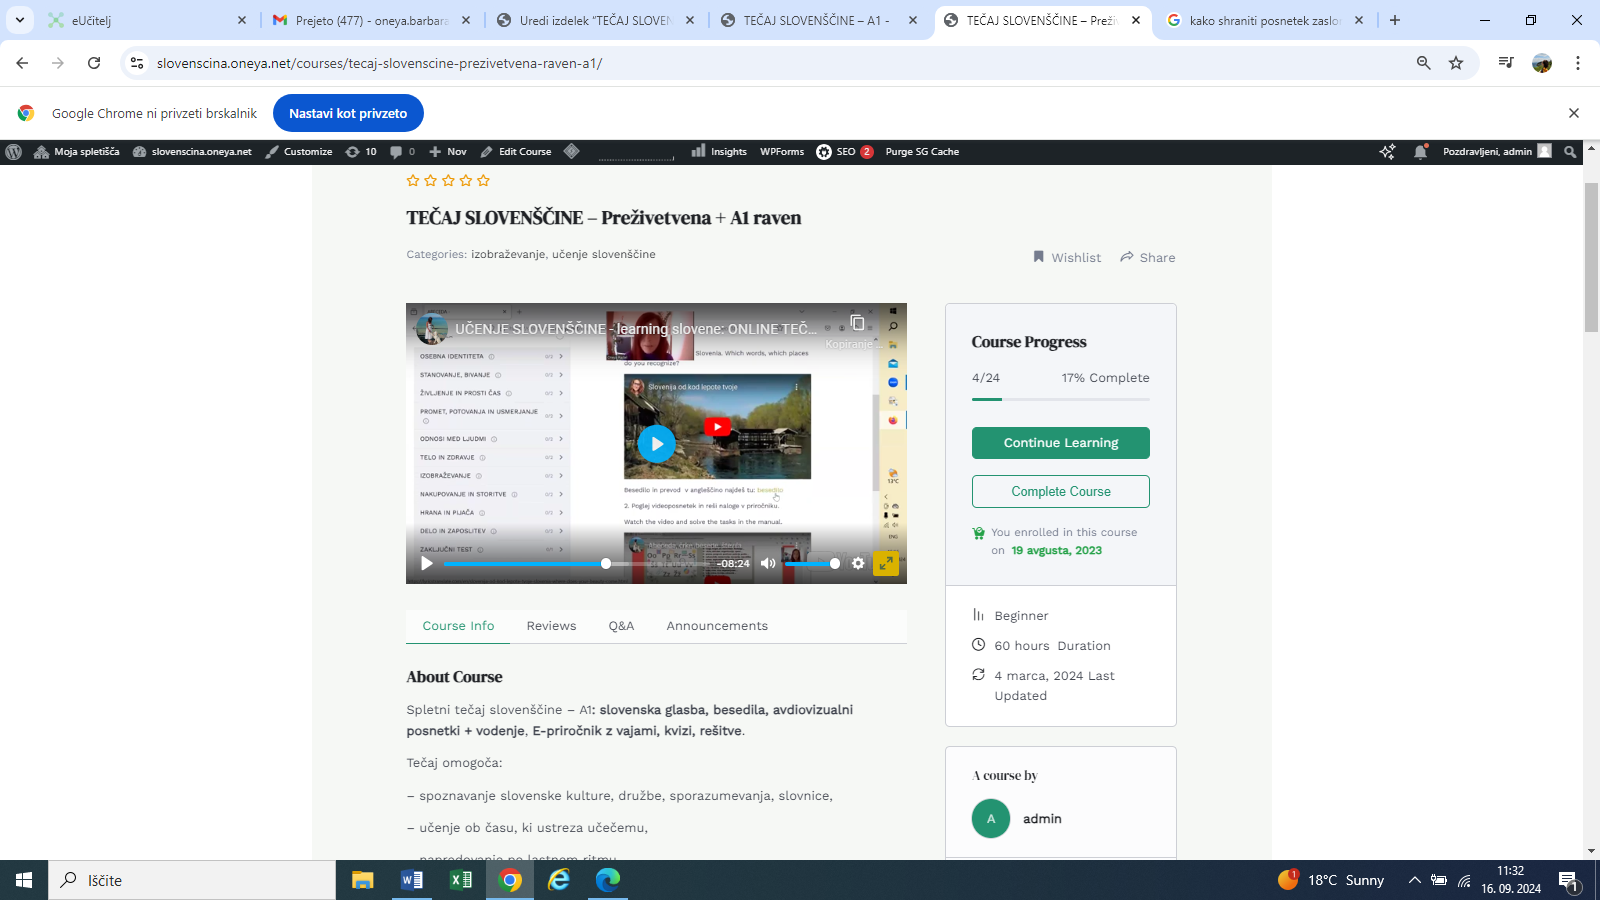Image resolution: width=1600 pixels, height=900 pixels.
Task: Mute the video player sound
Action: tap(768, 563)
